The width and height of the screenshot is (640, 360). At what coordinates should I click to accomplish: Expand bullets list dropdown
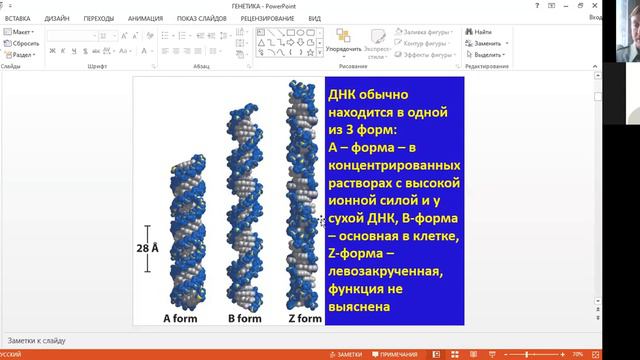point(173,36)
